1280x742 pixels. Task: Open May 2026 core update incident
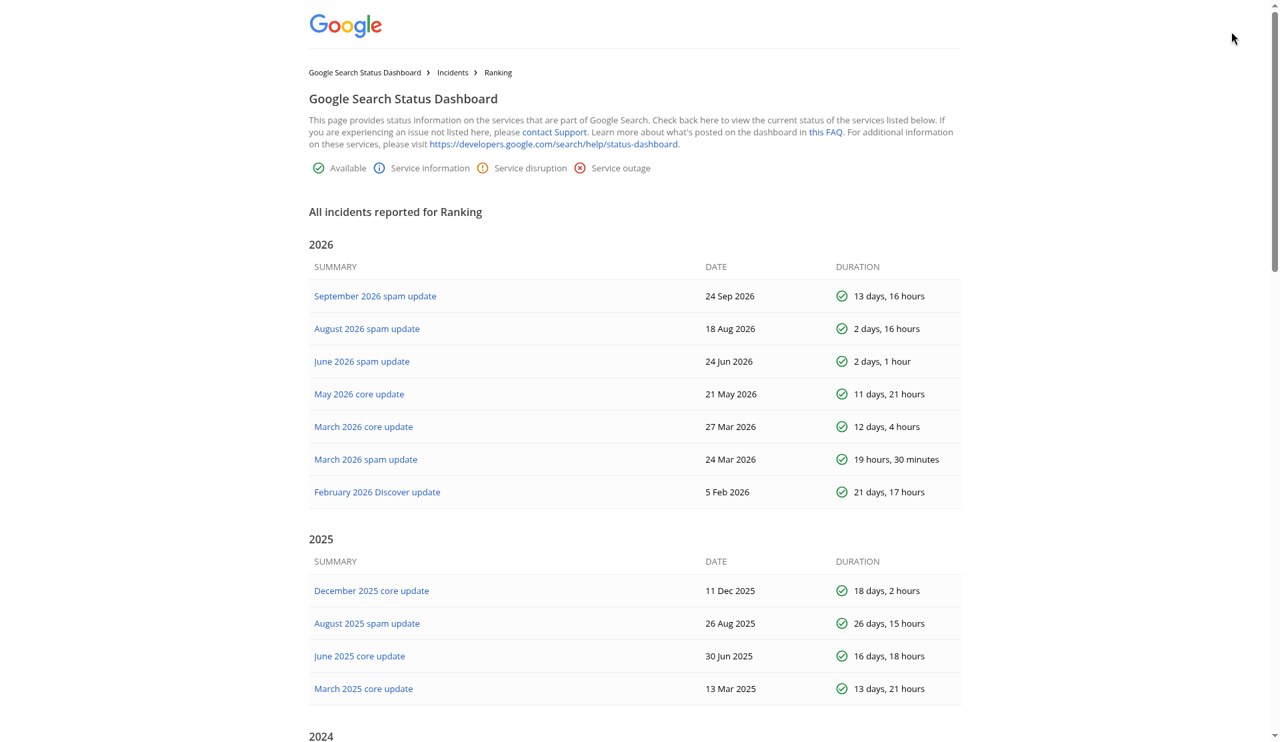click(x=359, y=394)
